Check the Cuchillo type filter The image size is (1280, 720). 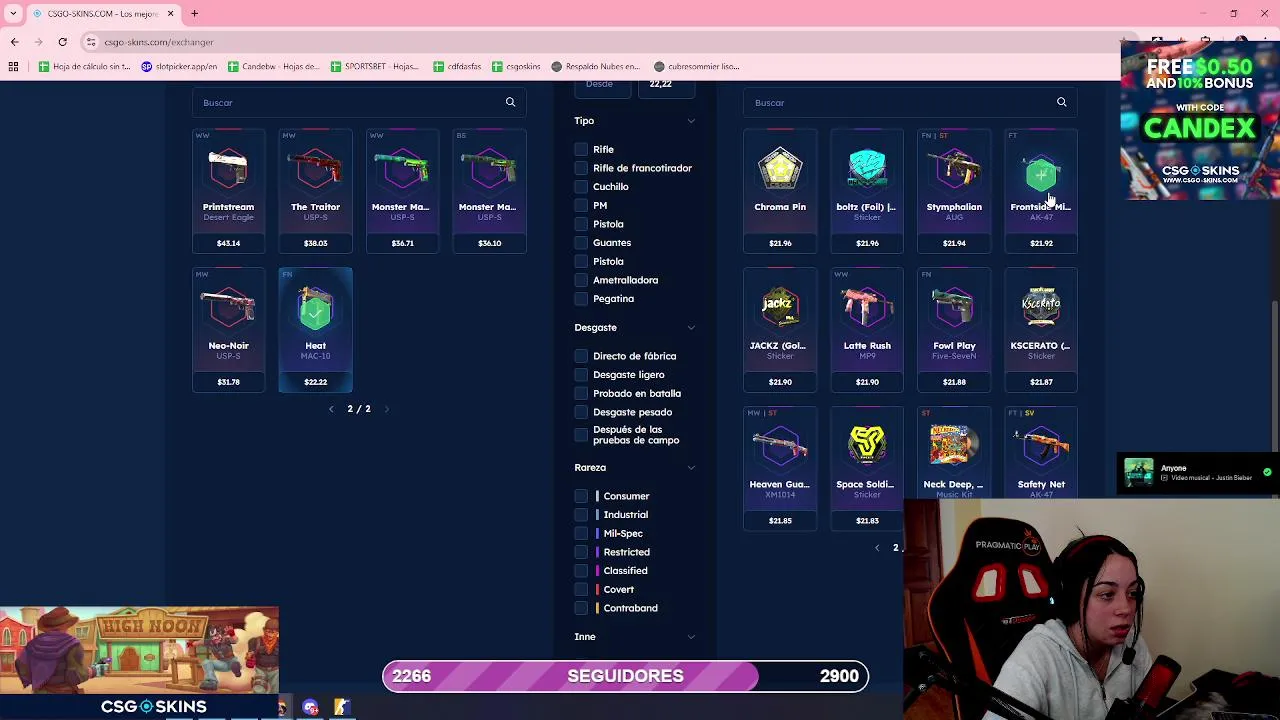pyautogui.click(x=581, y=186)
